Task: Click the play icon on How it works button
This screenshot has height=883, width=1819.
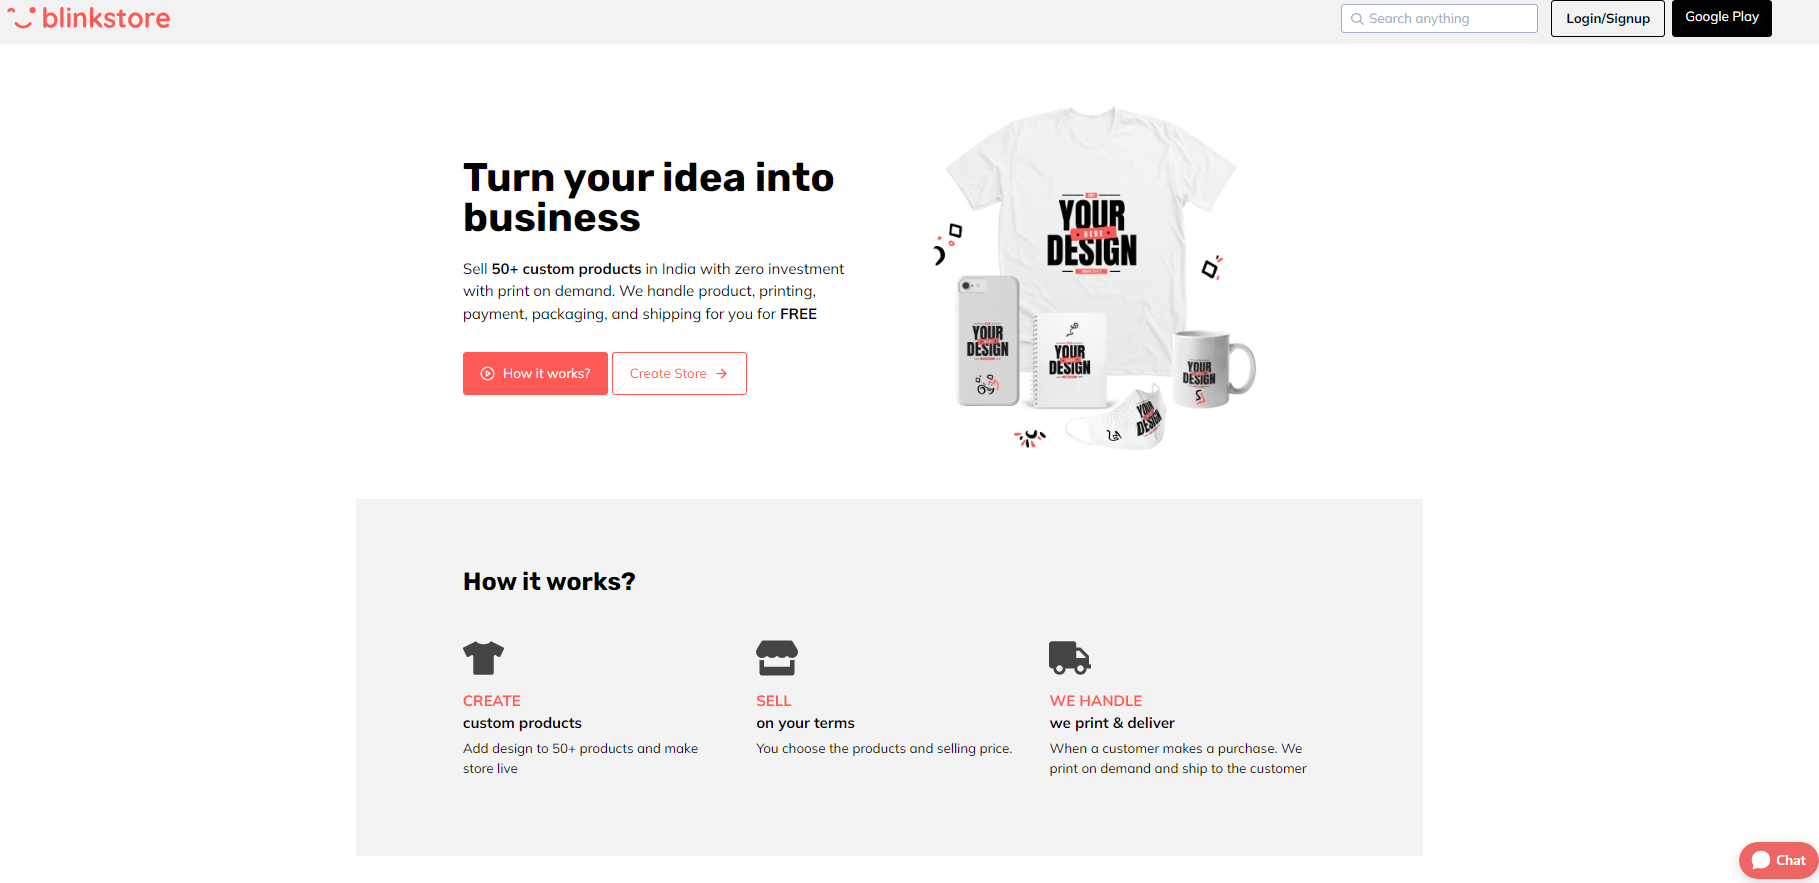Action: point(488,374)
